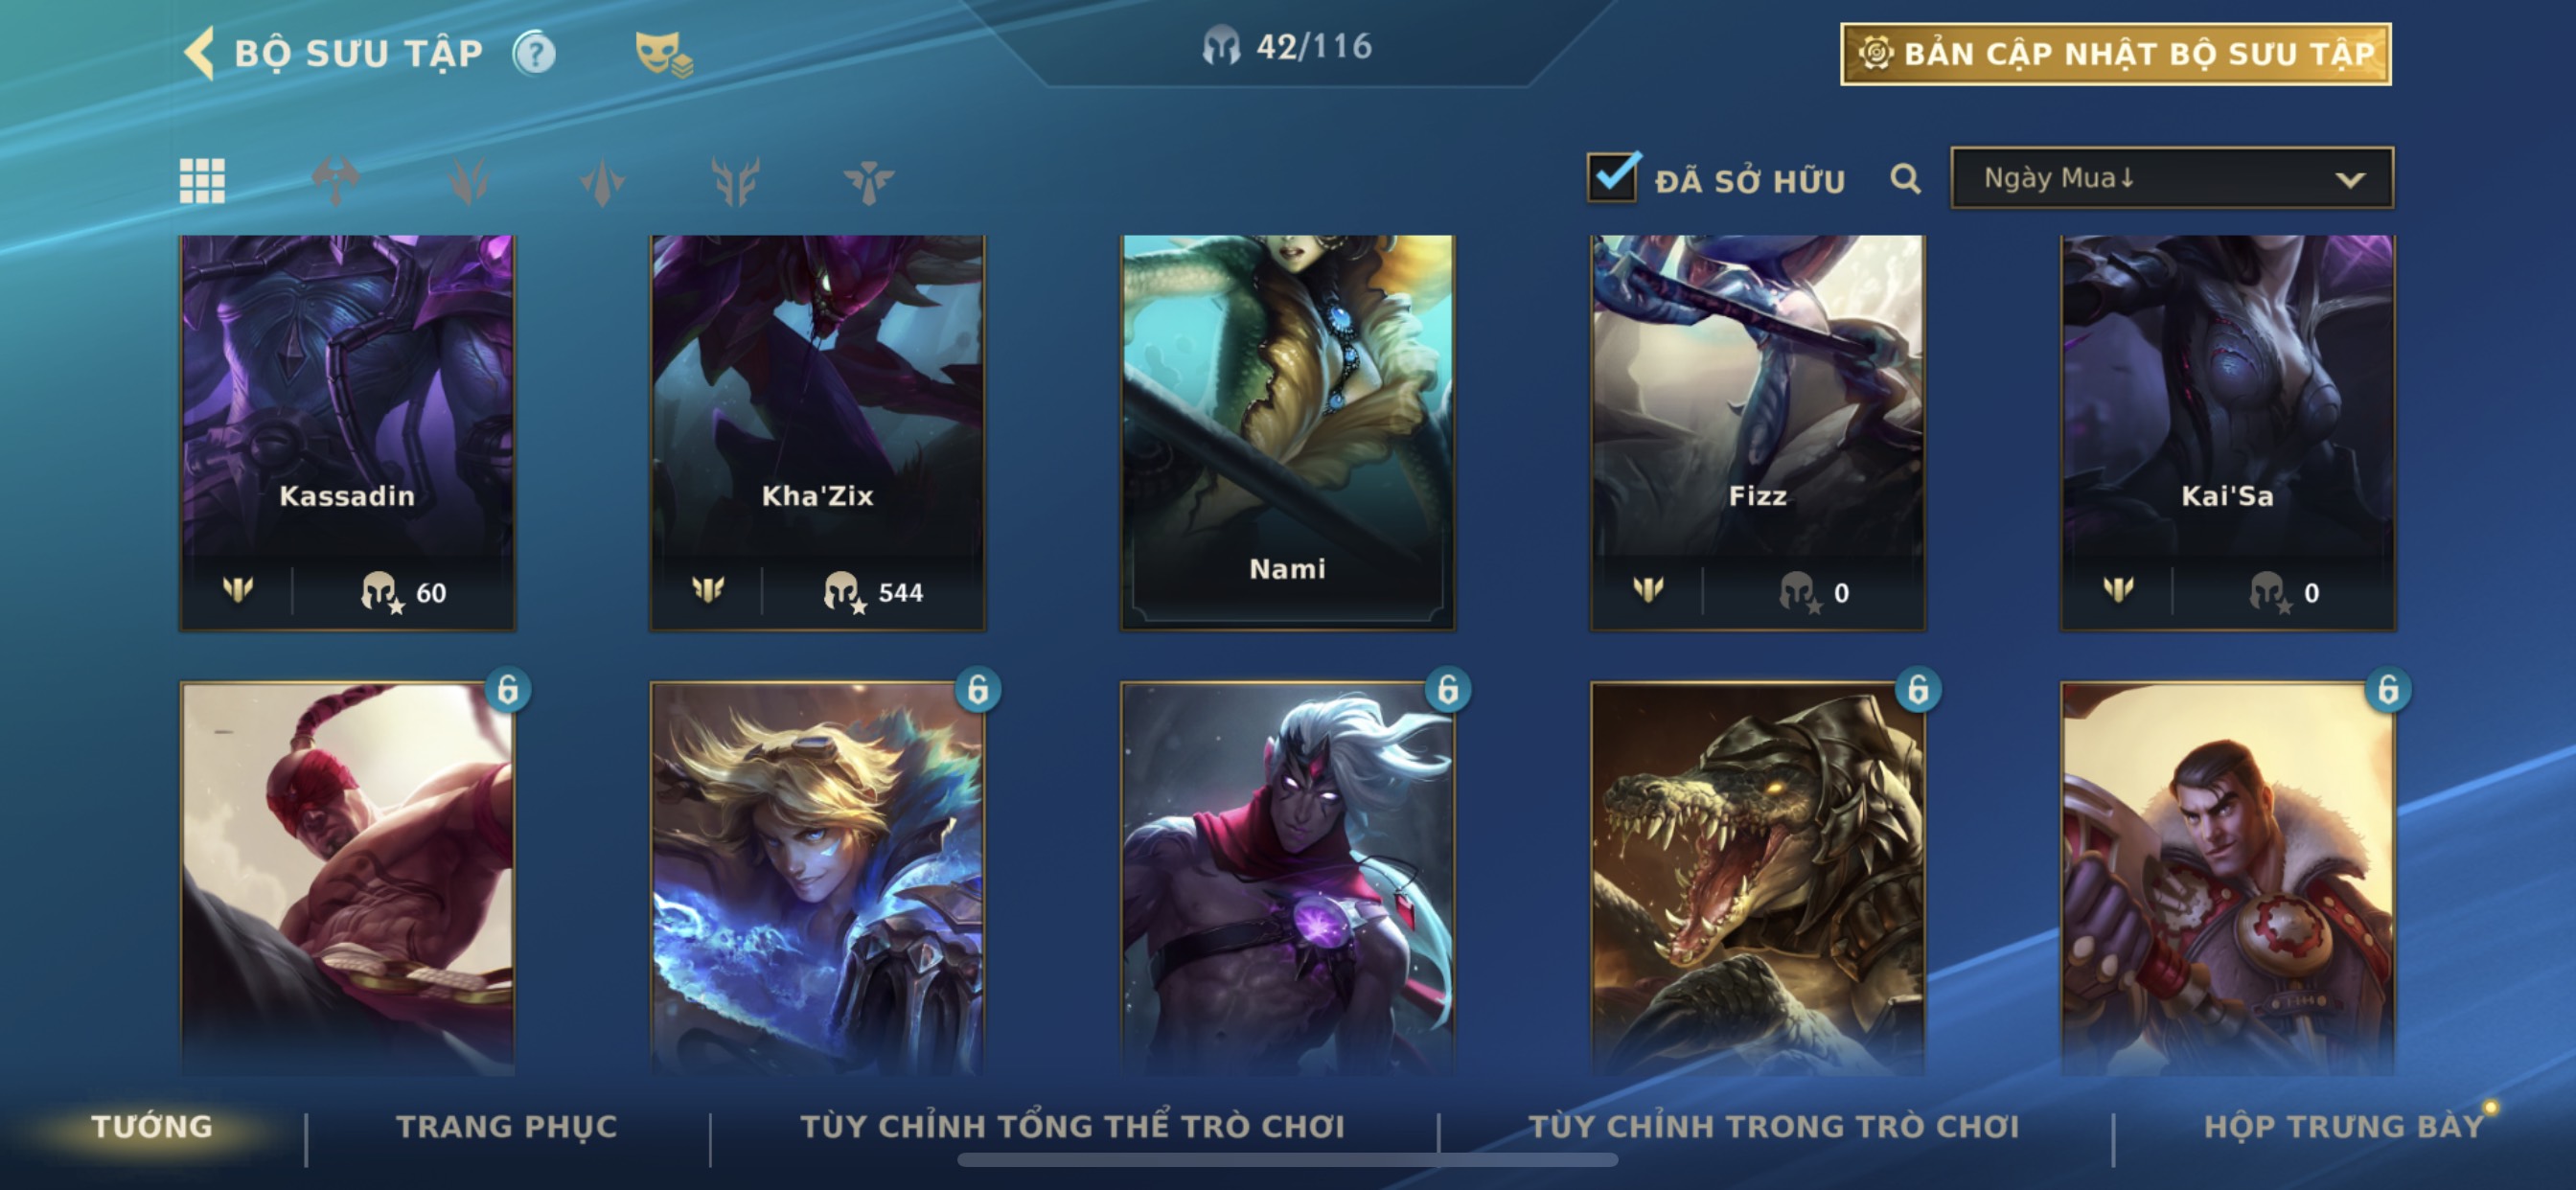Viewport: 2576px width, 1190px height.
Task: Open the Hộp Trưng Bày tab
Action: (x=2343, y=1126)
